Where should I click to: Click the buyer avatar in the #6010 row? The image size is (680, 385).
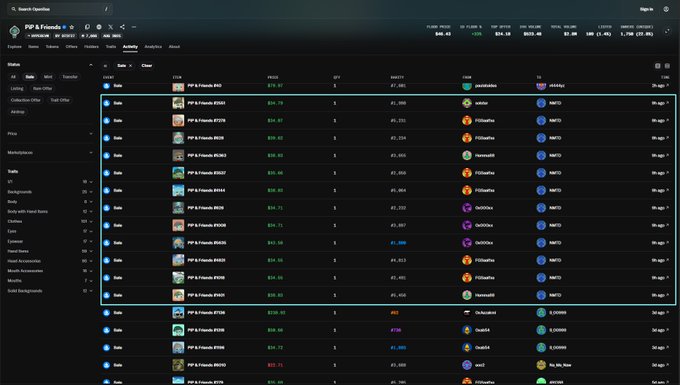541,365
